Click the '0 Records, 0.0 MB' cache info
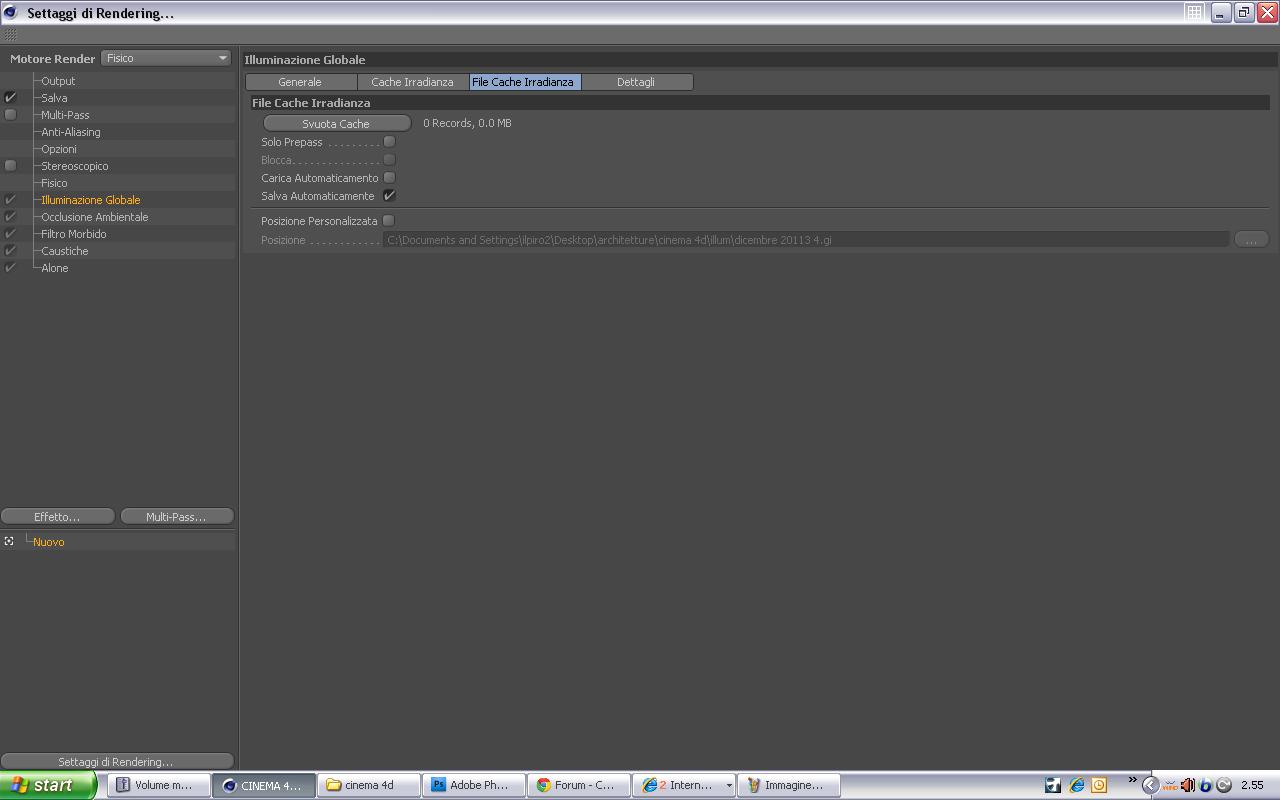This screenshot has width=1280, height=800. [x=467, y=123]
